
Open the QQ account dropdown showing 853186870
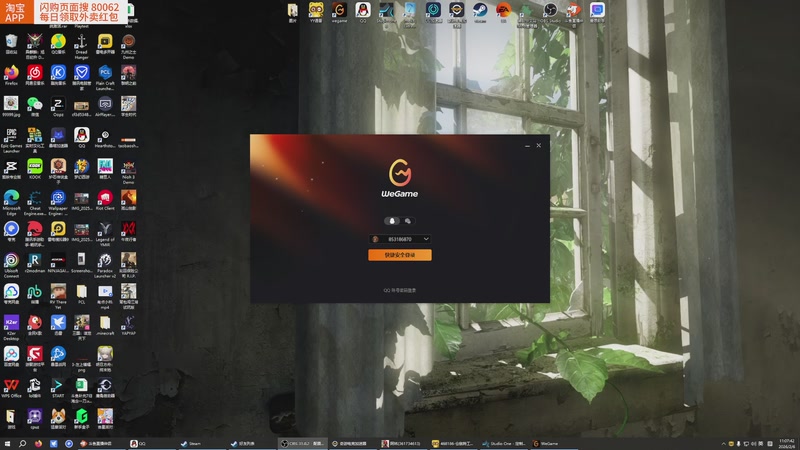[x=399, y=239]
